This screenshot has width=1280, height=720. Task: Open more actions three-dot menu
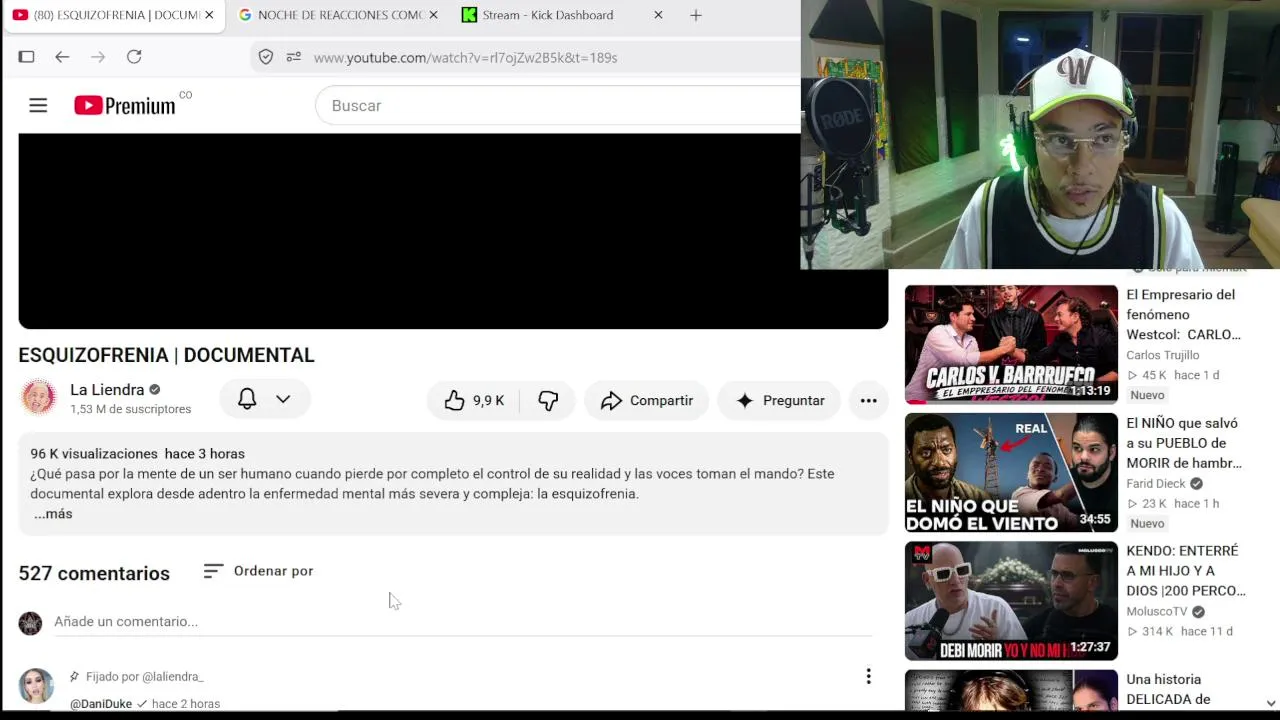click(869, 400)
